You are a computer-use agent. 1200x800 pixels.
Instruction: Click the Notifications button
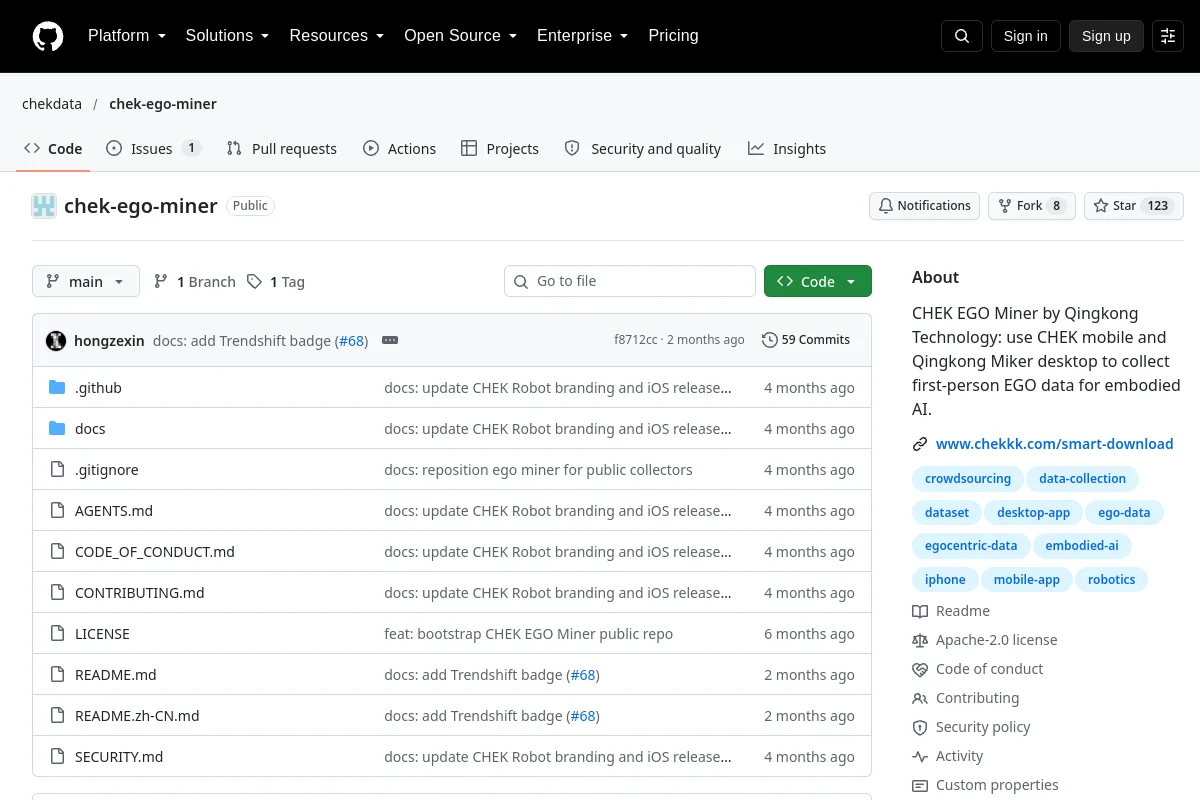coord(924,206)
